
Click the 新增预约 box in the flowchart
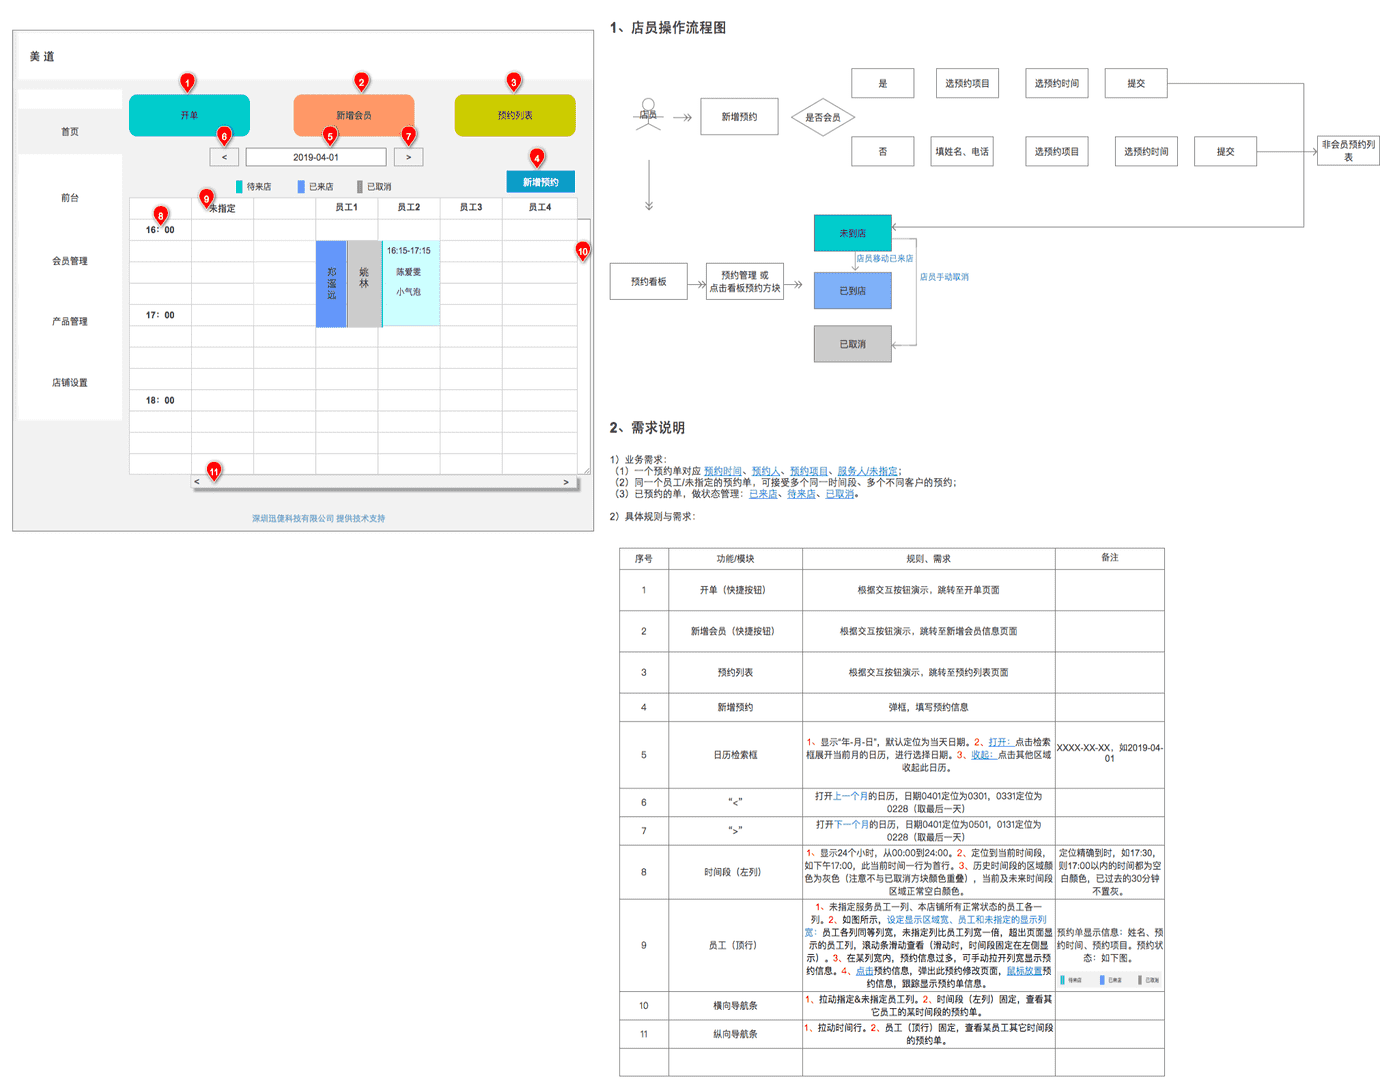[739, 117]
